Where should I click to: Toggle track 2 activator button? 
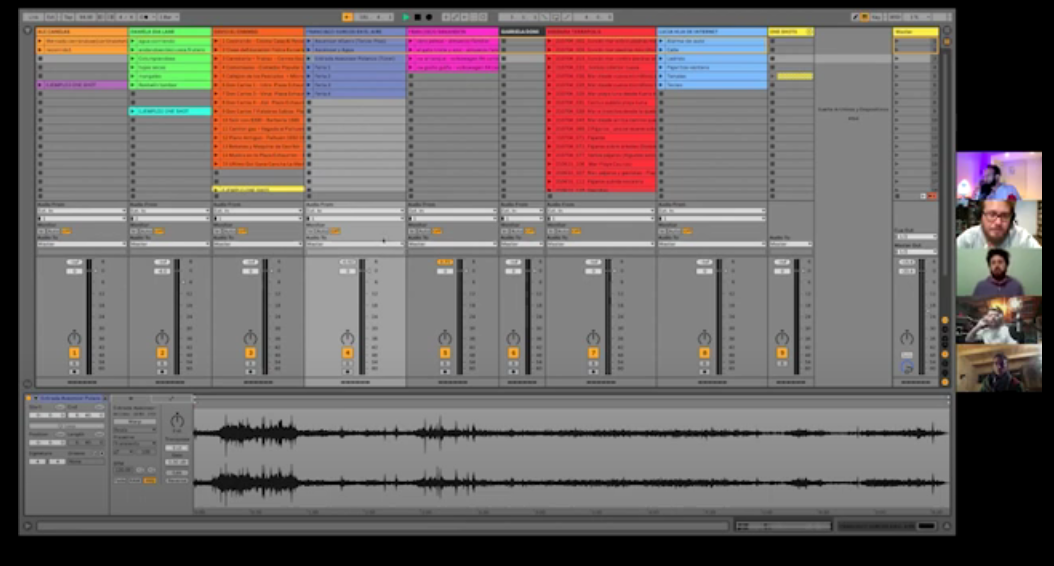[162, 353]
